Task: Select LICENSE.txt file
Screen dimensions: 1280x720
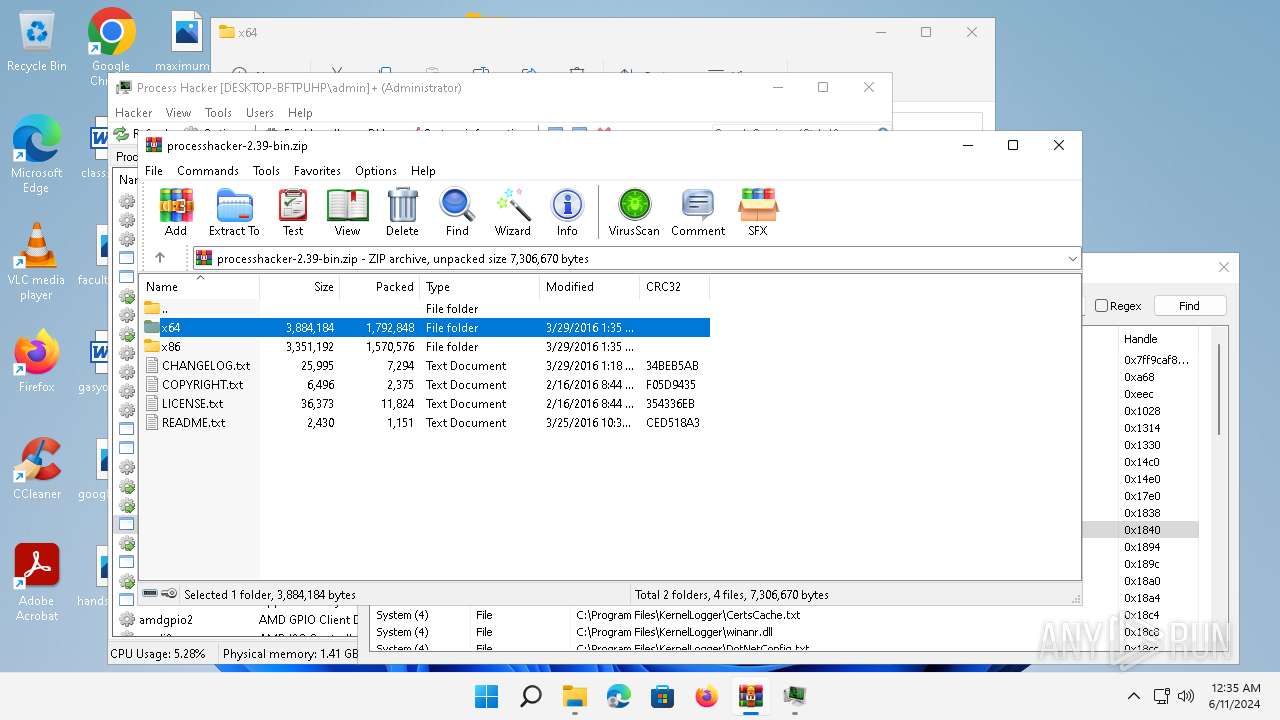Action: tap(424, 404)
